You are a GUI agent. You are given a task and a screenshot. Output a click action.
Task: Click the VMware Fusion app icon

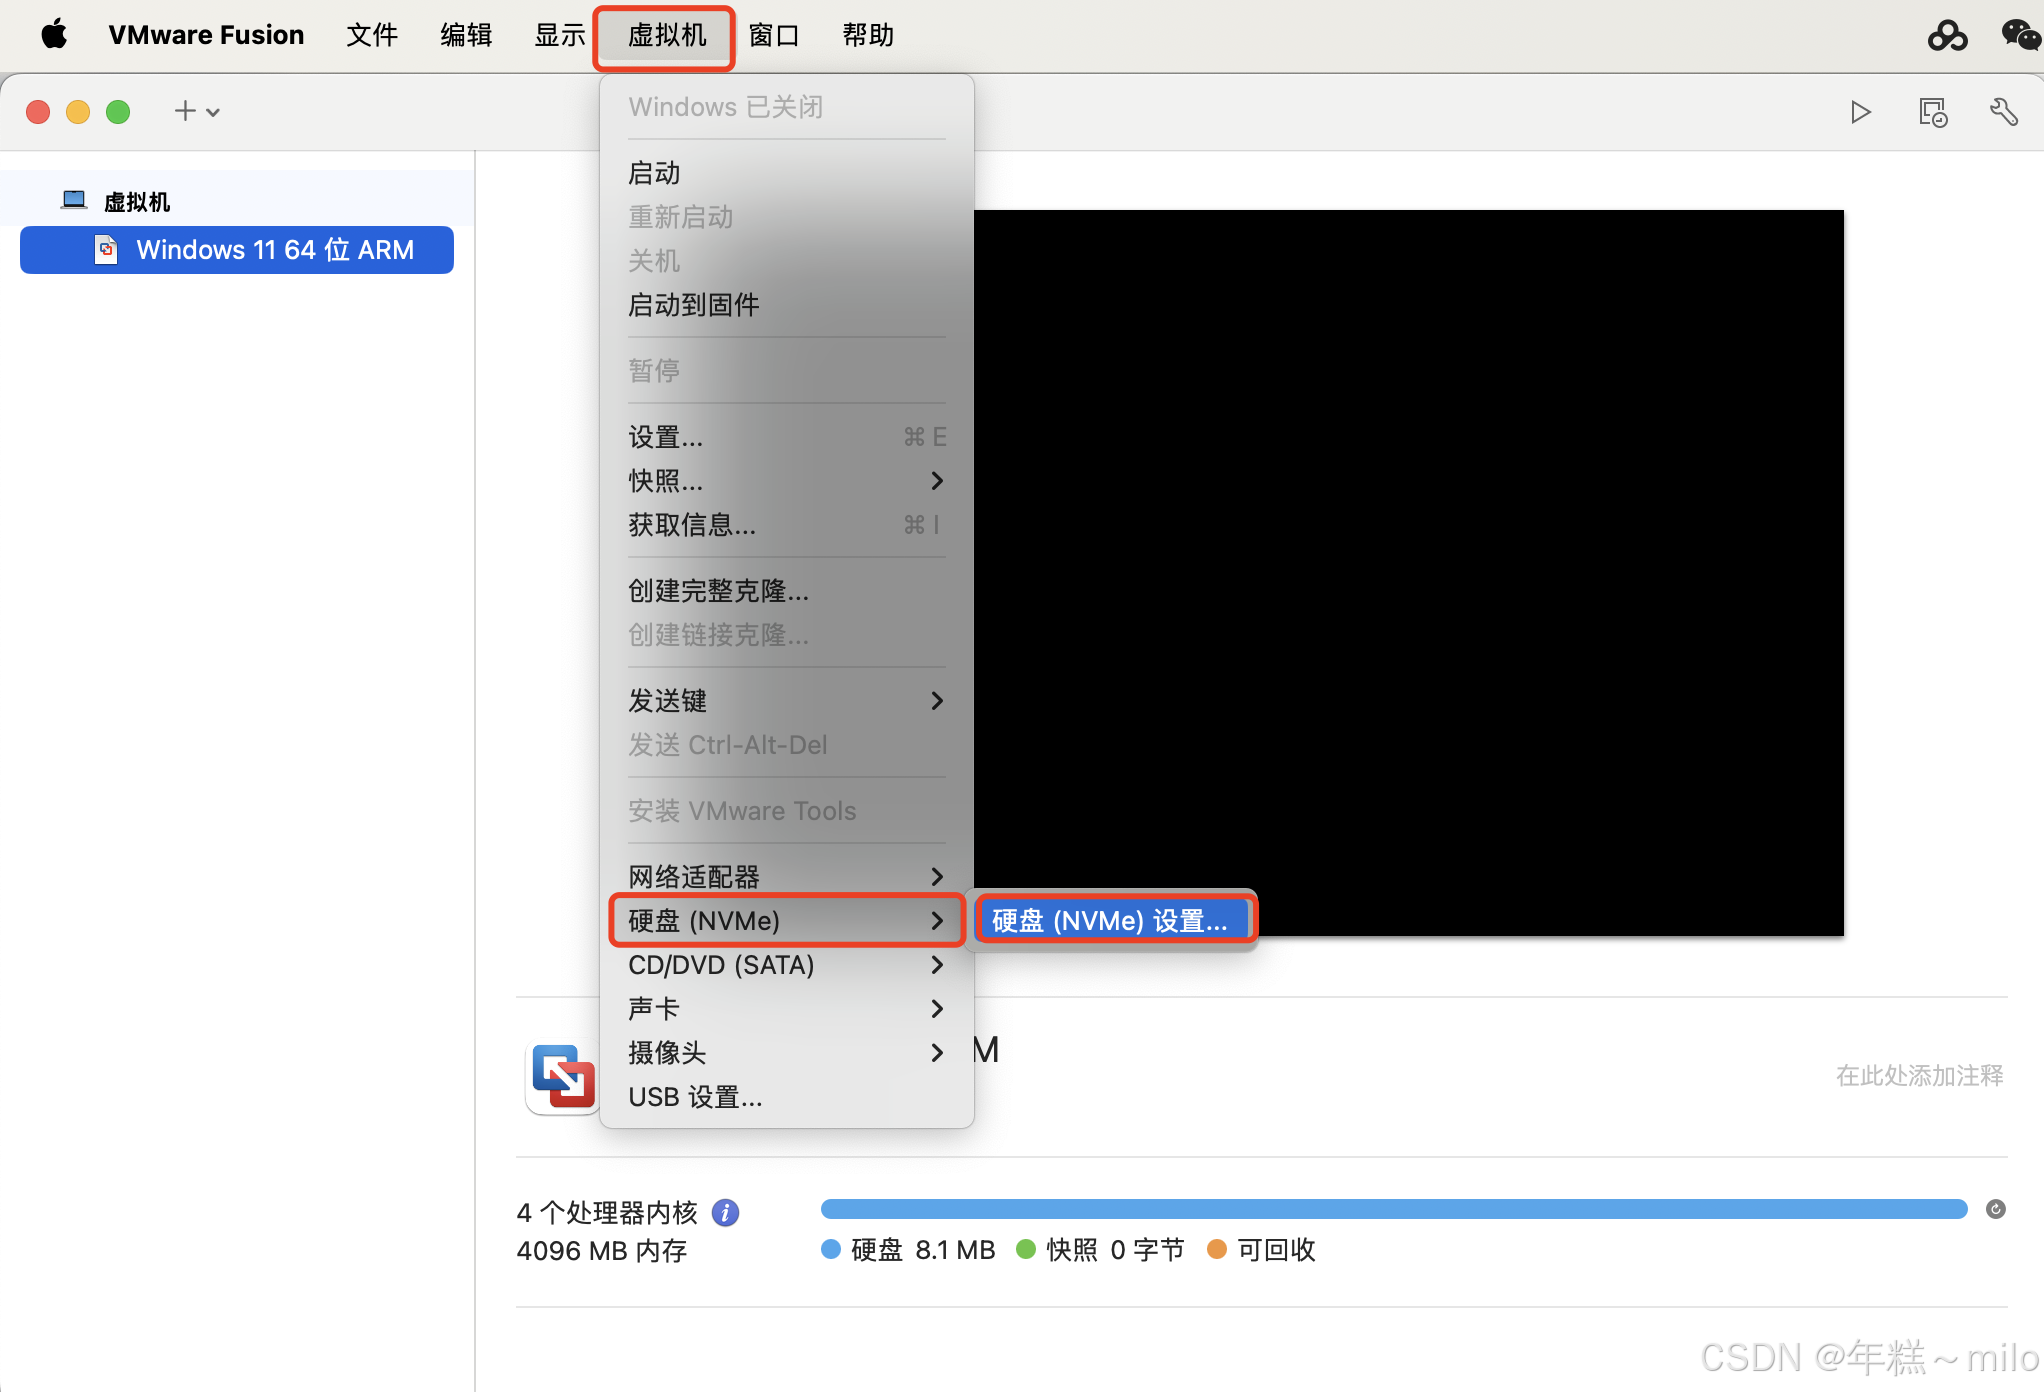pos(563,1077)
